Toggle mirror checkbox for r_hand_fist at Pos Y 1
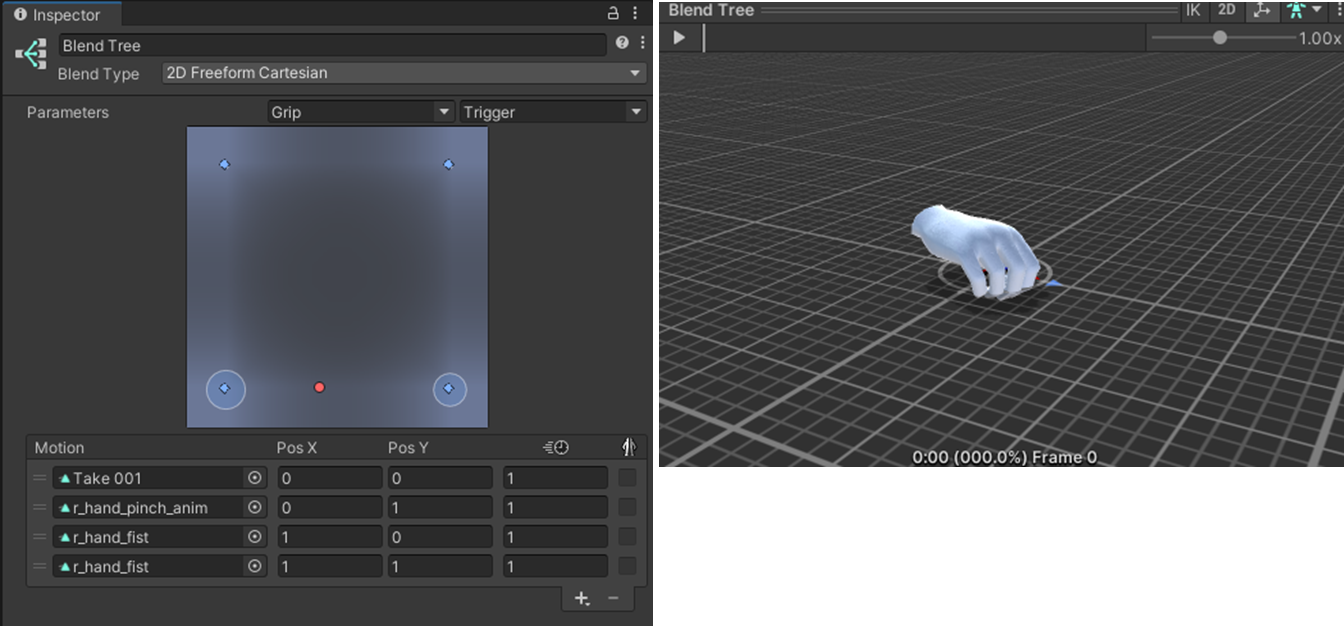This screenshot has width=1344, height=626. [627, 566]
